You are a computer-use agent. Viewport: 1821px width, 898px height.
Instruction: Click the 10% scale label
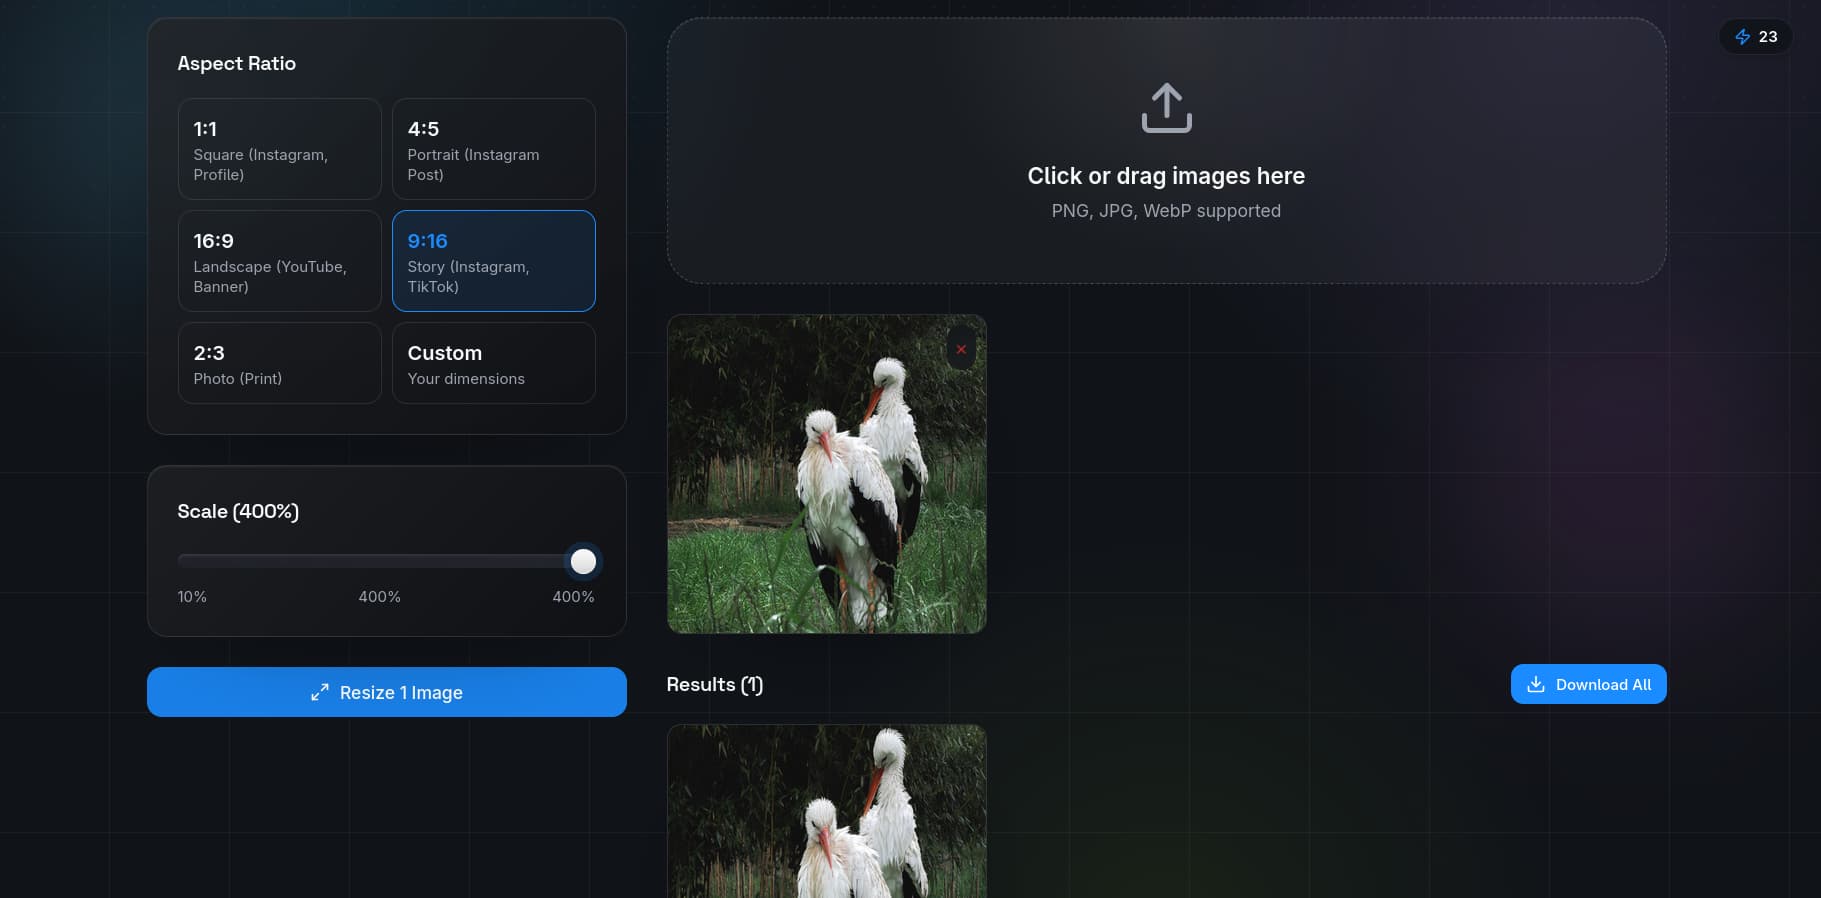click(192, 597)
